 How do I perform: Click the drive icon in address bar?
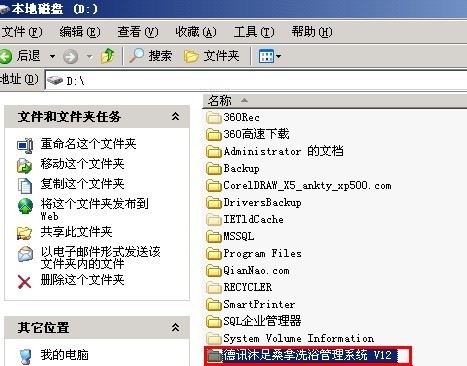[55, 80]
